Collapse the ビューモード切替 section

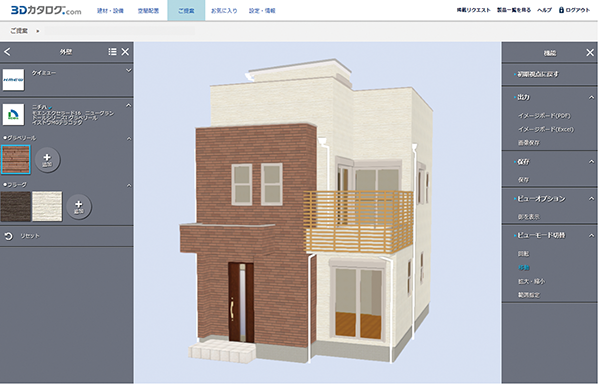(x=591, y=235)
